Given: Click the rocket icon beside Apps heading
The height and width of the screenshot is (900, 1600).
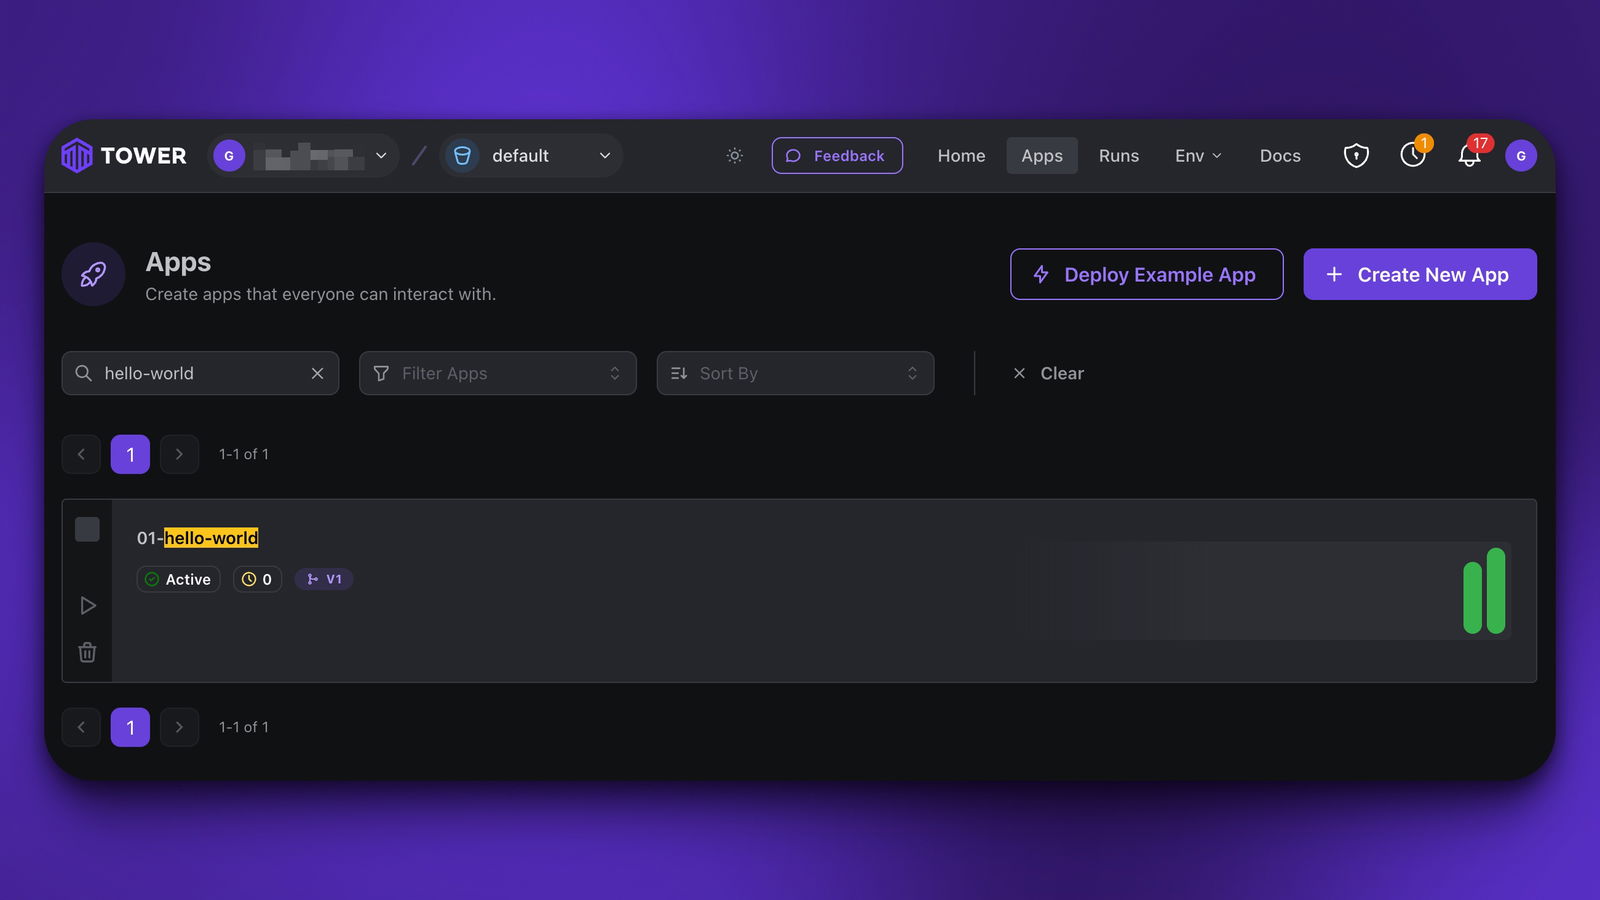Looking at the screenshot, I should tap(93, 274).
